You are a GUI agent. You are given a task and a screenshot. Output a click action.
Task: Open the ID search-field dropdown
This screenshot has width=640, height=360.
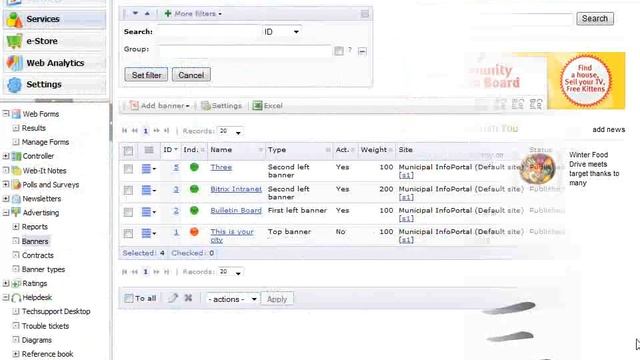[x=282, y=31]
